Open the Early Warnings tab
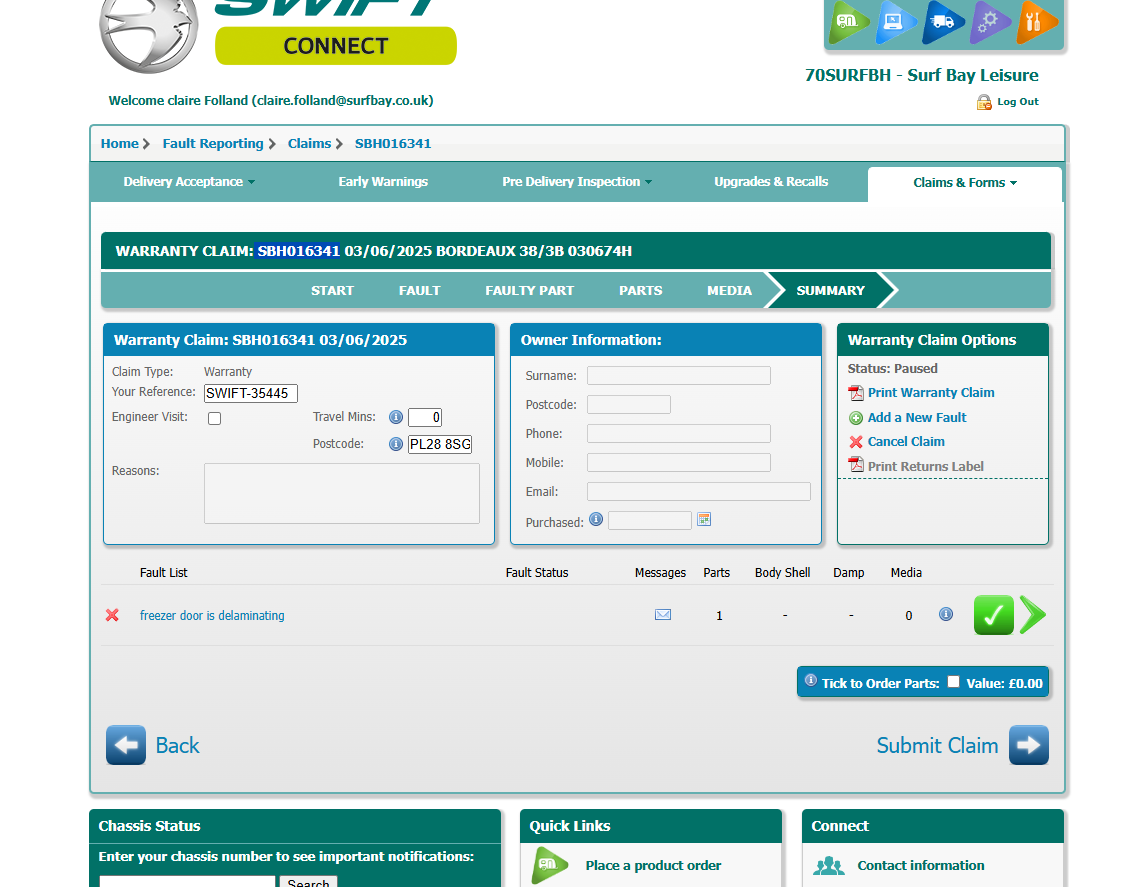Viewport: 1138px width, 887px height. point(383,181)
